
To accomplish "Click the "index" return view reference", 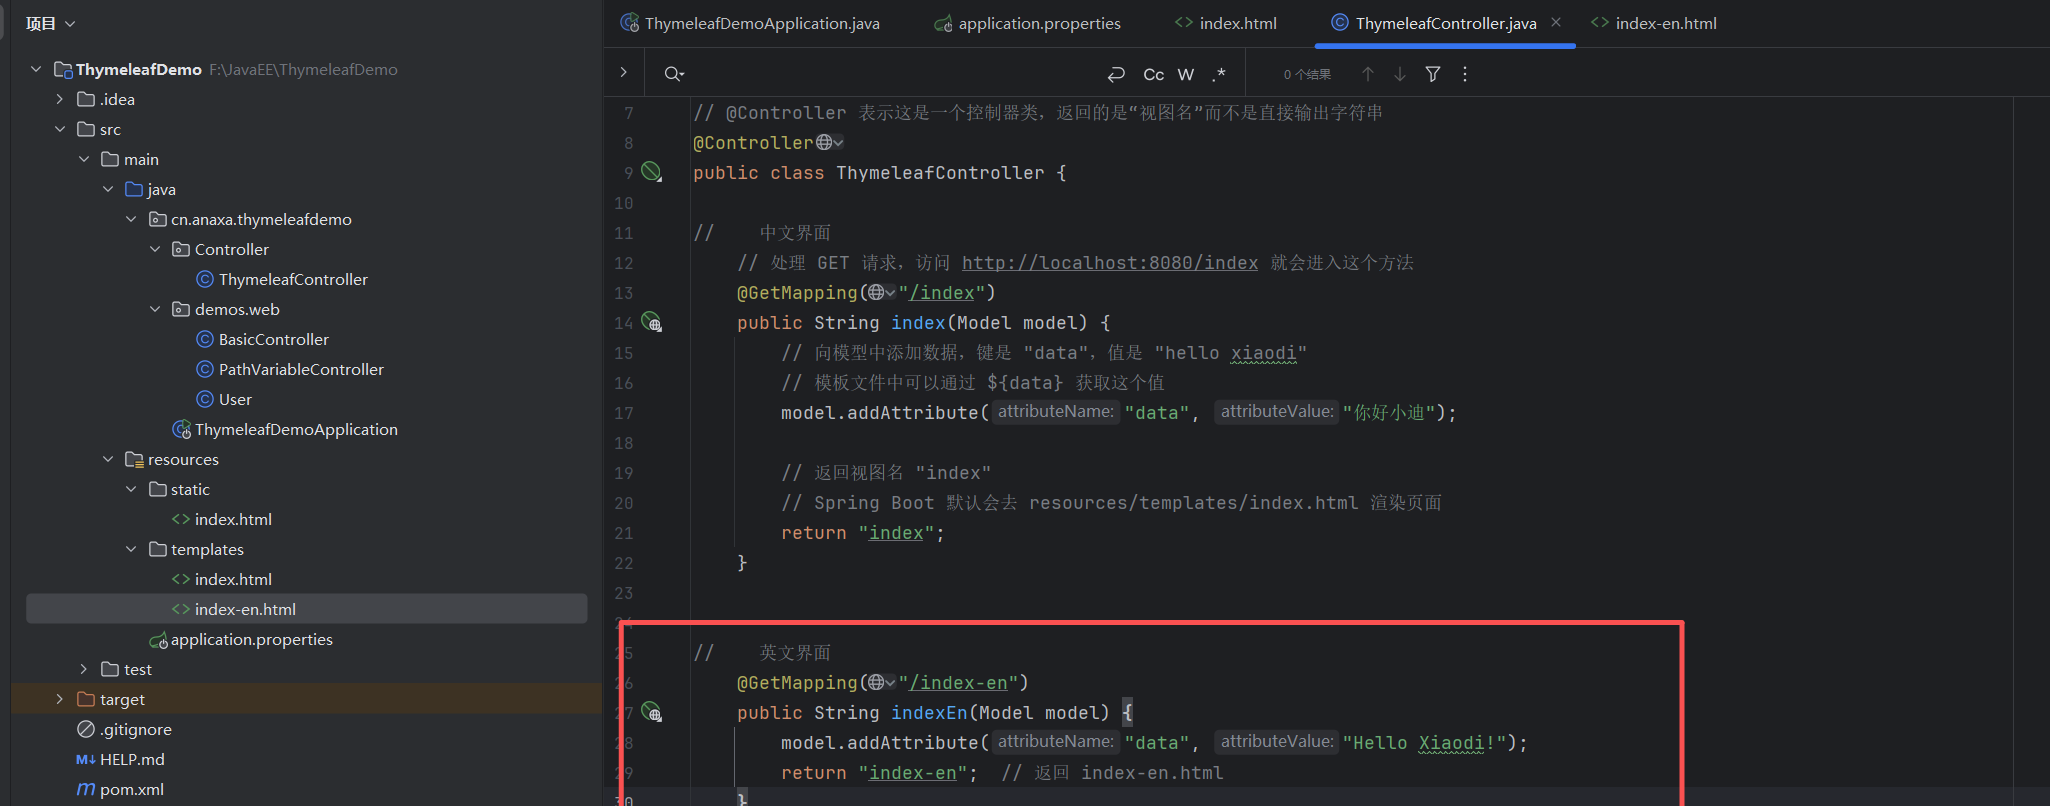I will click(x=896, y=532).
